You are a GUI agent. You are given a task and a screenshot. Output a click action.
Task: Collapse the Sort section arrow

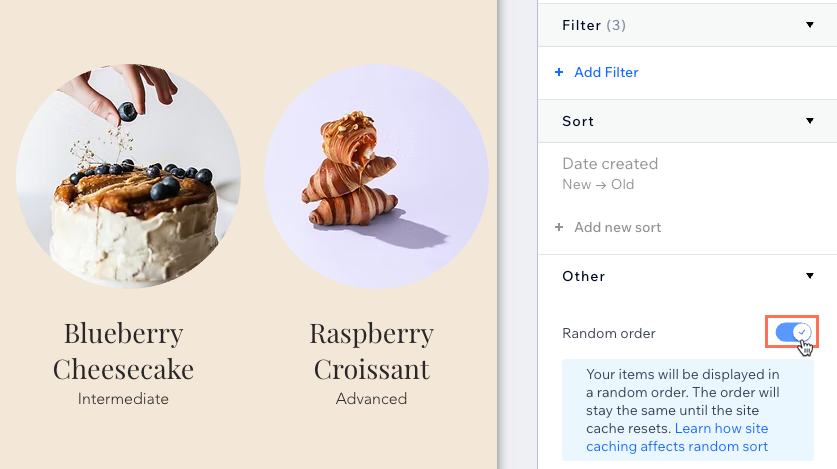(810, 121)
